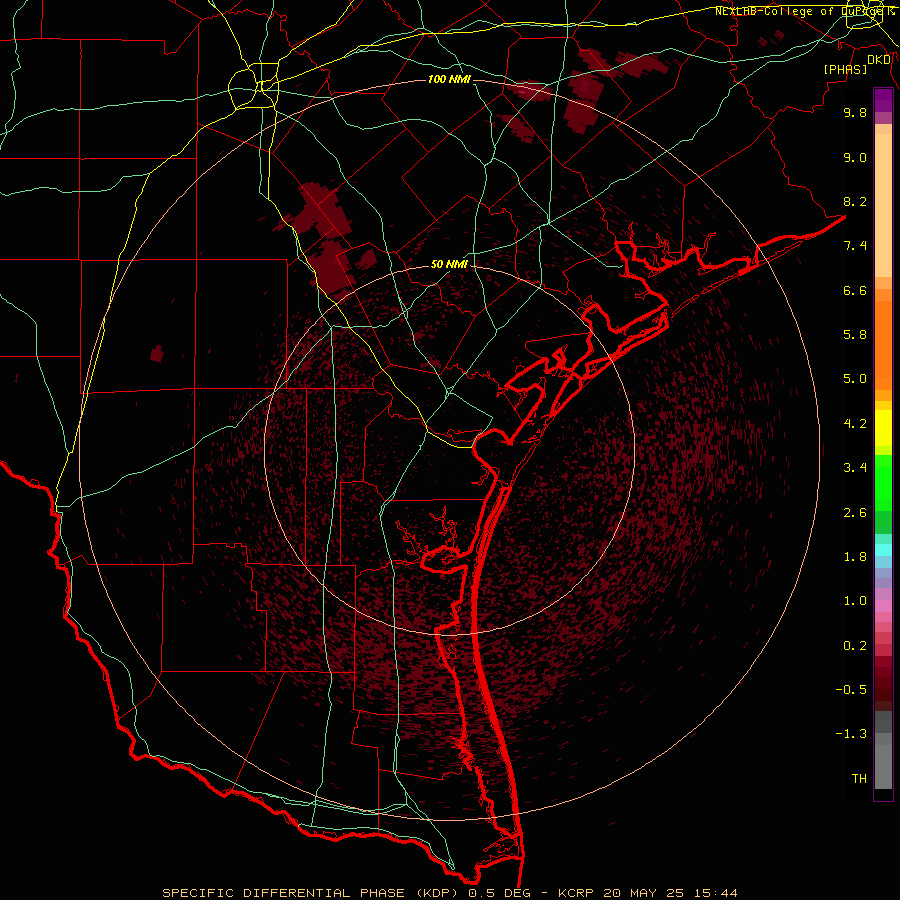
Task: Select the -0.5 scale label
Action: click(851, 690)
